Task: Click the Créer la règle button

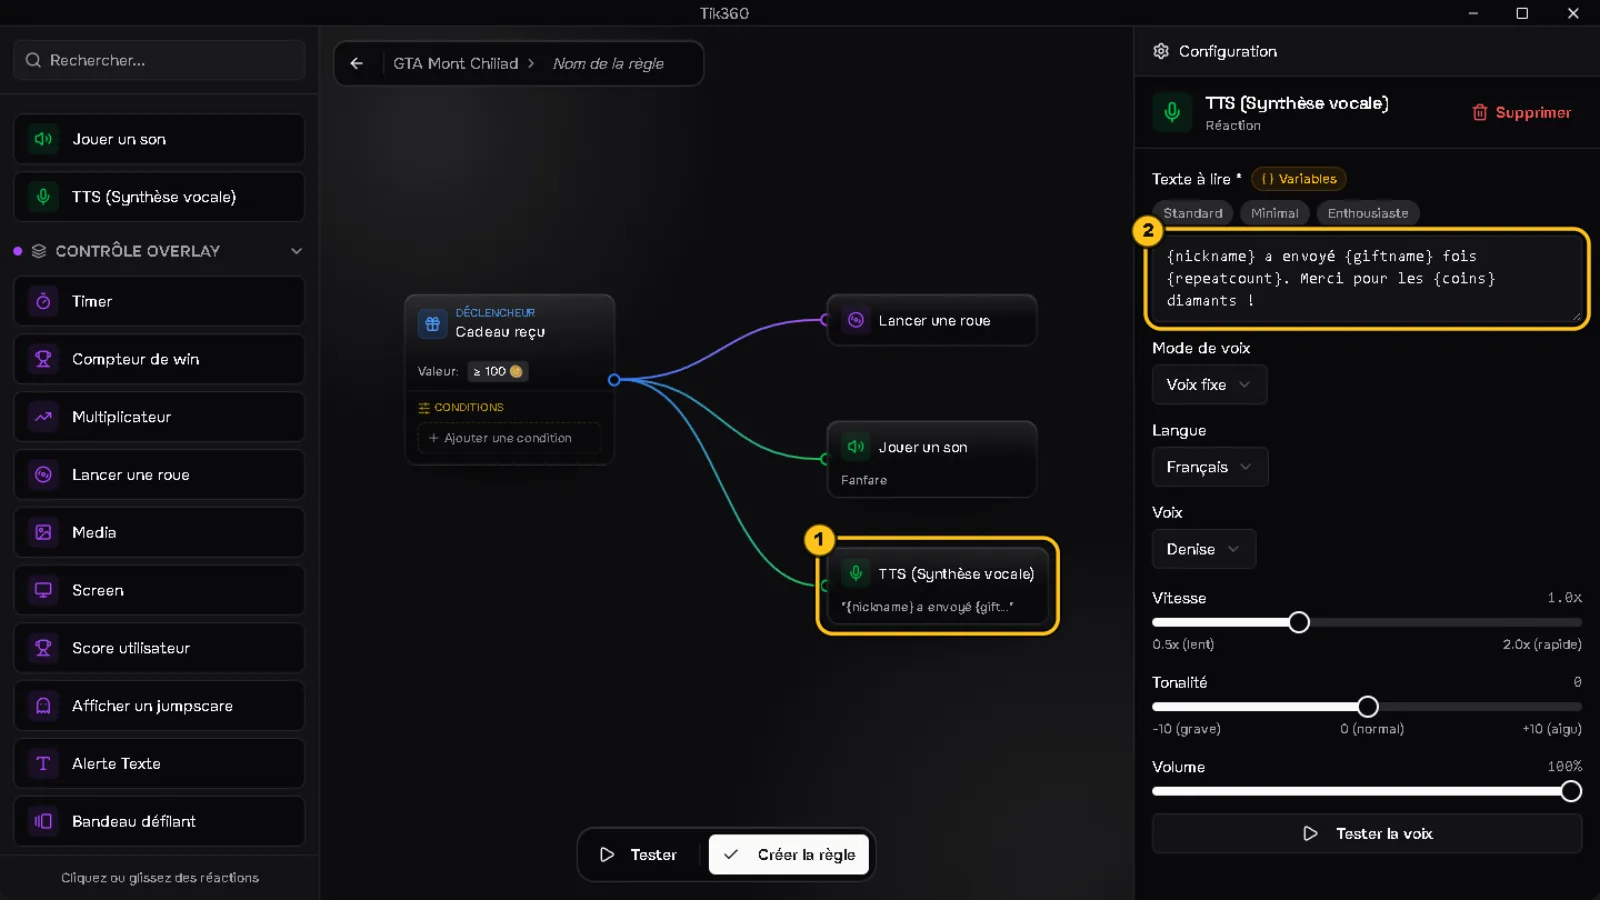Action: click(x=789, y=855)
